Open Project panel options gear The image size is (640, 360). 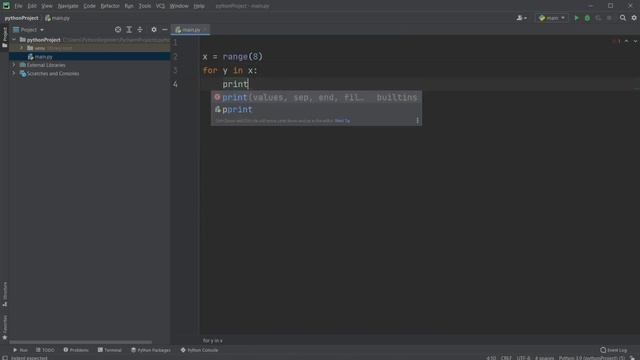(x=154, y=30)
